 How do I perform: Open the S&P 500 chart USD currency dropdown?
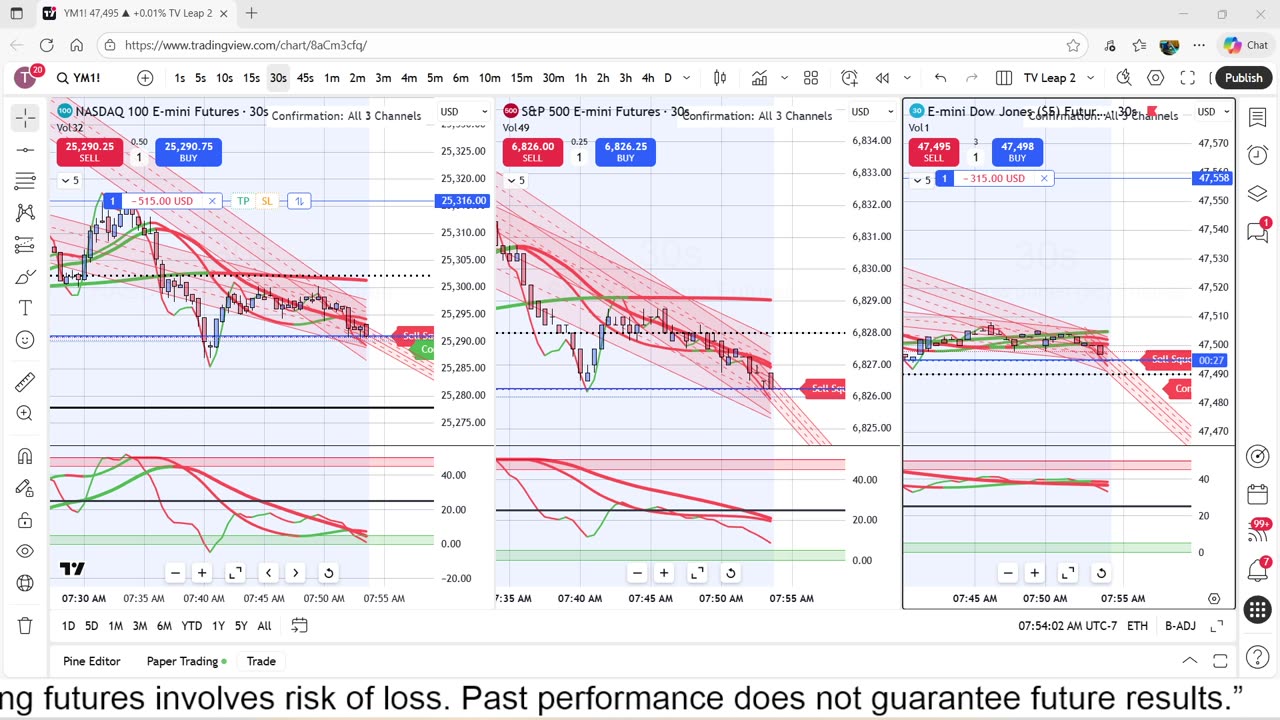873,112
